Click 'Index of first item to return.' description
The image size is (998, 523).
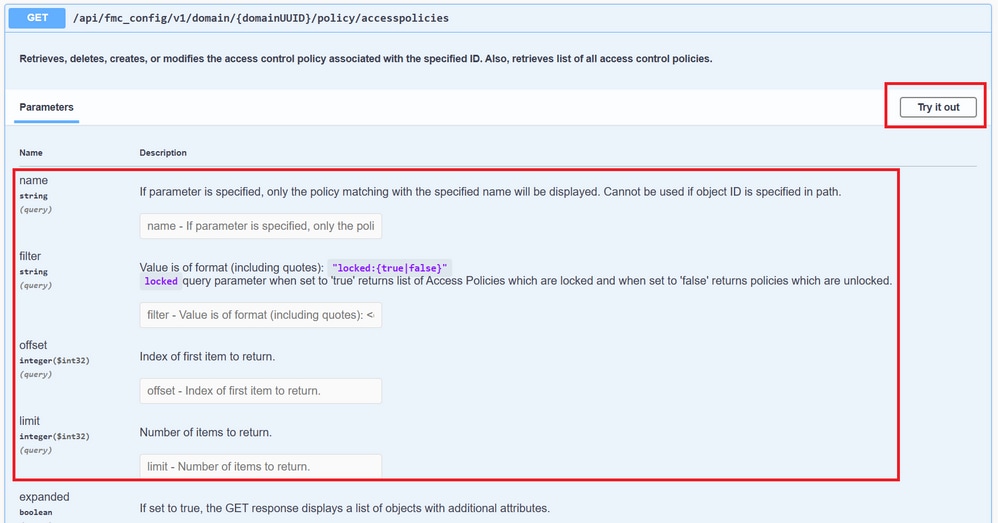tap(207, 356)
